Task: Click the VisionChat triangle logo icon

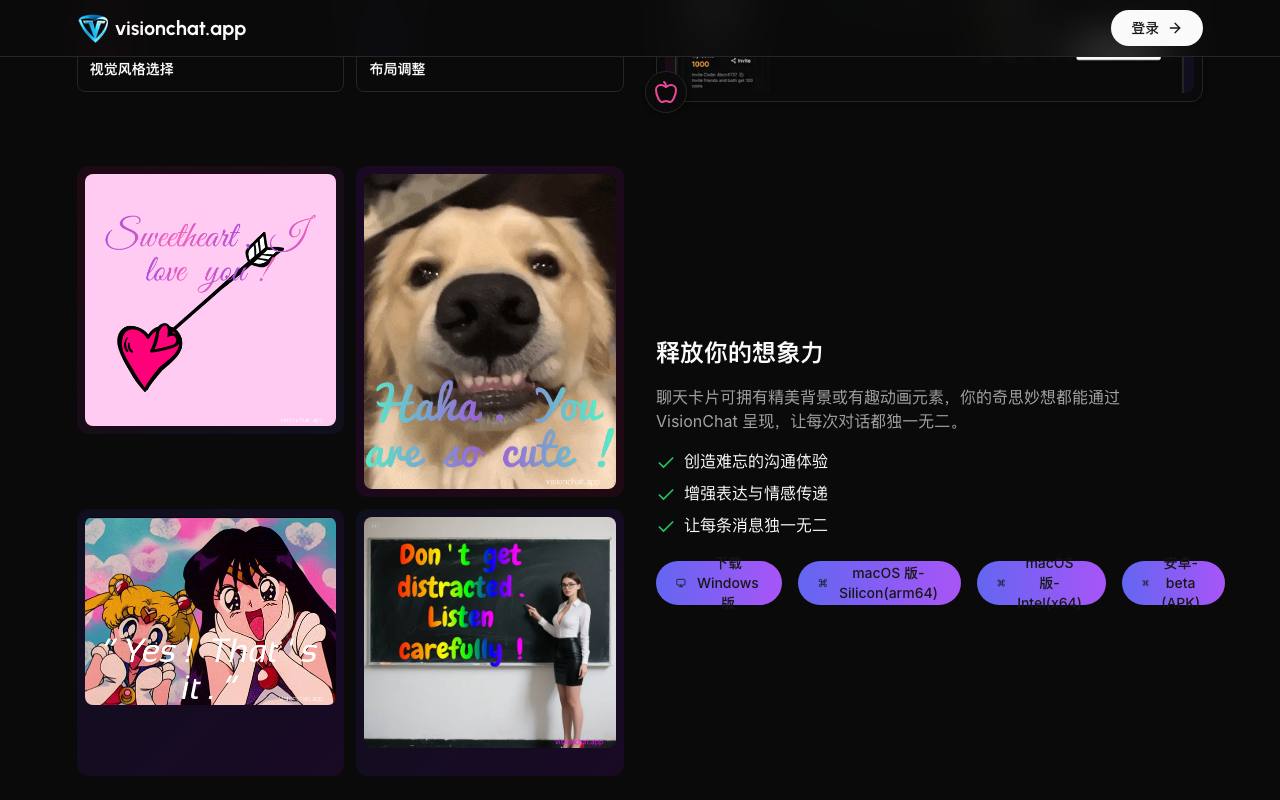Action: pyautogui.click(x=93, y=28)
